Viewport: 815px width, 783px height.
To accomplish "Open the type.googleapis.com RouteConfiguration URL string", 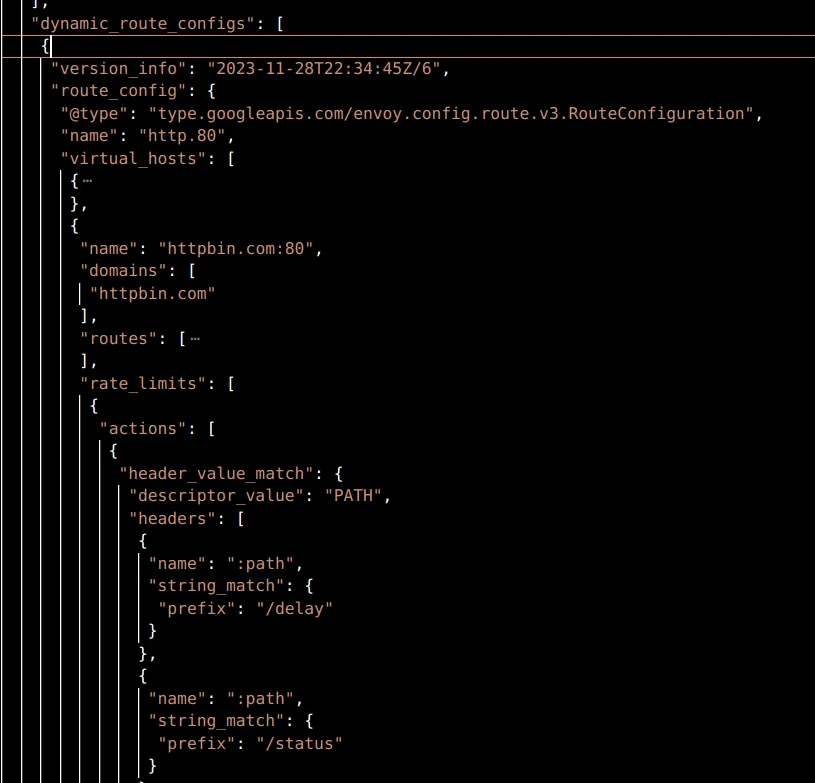I will 450,114.
